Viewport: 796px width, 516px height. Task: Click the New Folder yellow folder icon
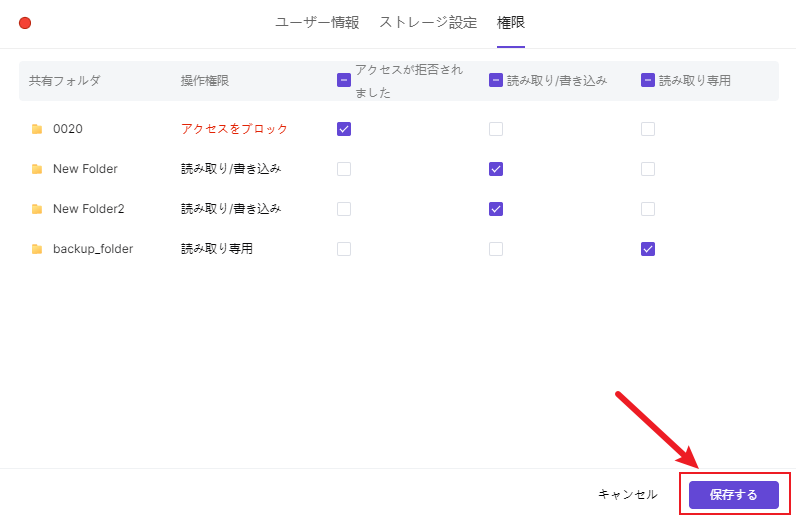coord(37,169)
